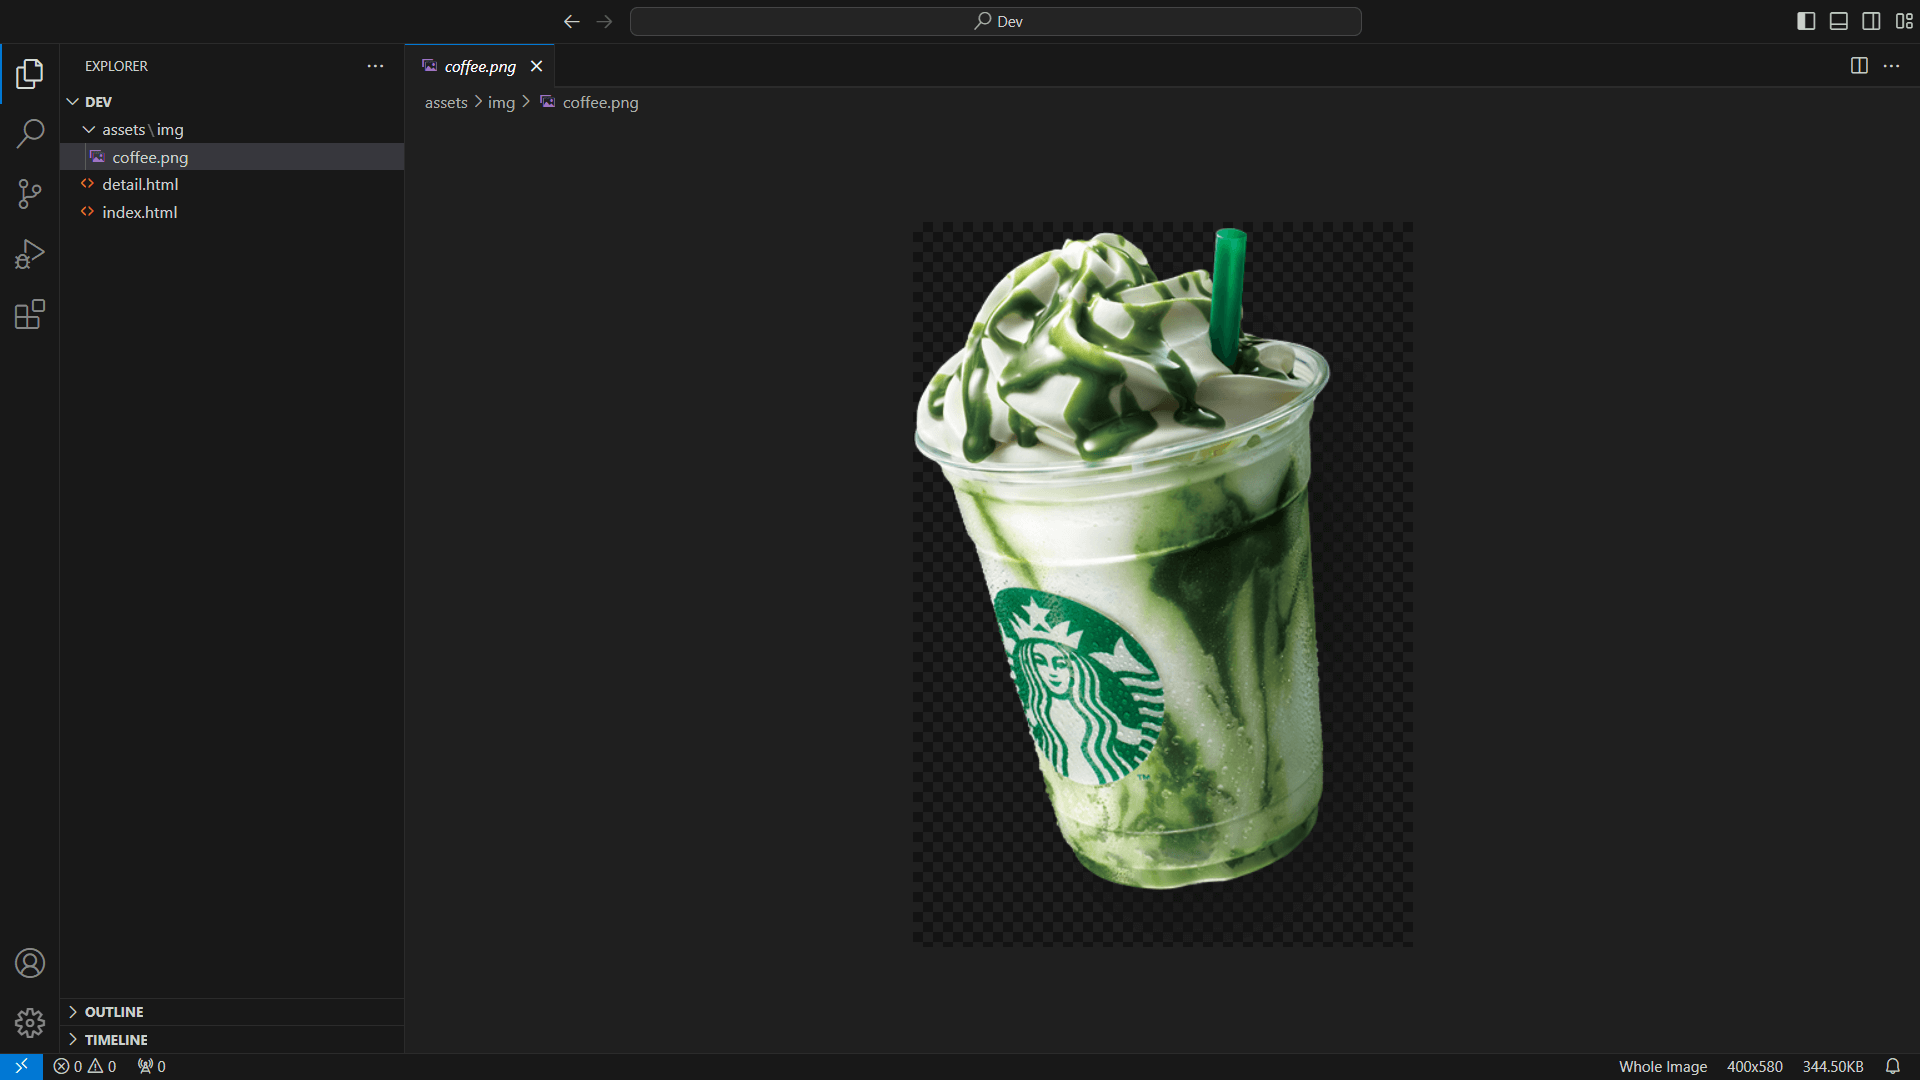Expand the OUTLINE section
The height and width of the screenshot is (1080, 1920).
(x=232, y=1012)
